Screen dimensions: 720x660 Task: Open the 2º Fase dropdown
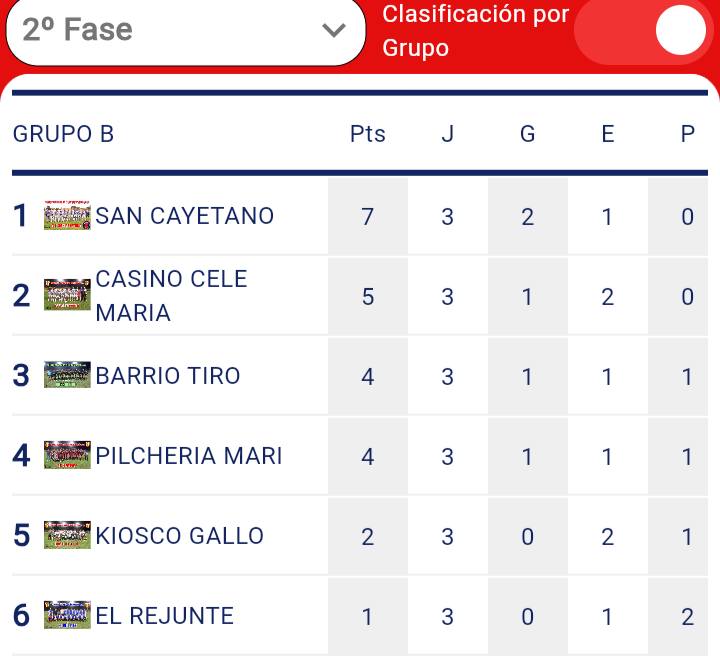click(x=186, y=30)
